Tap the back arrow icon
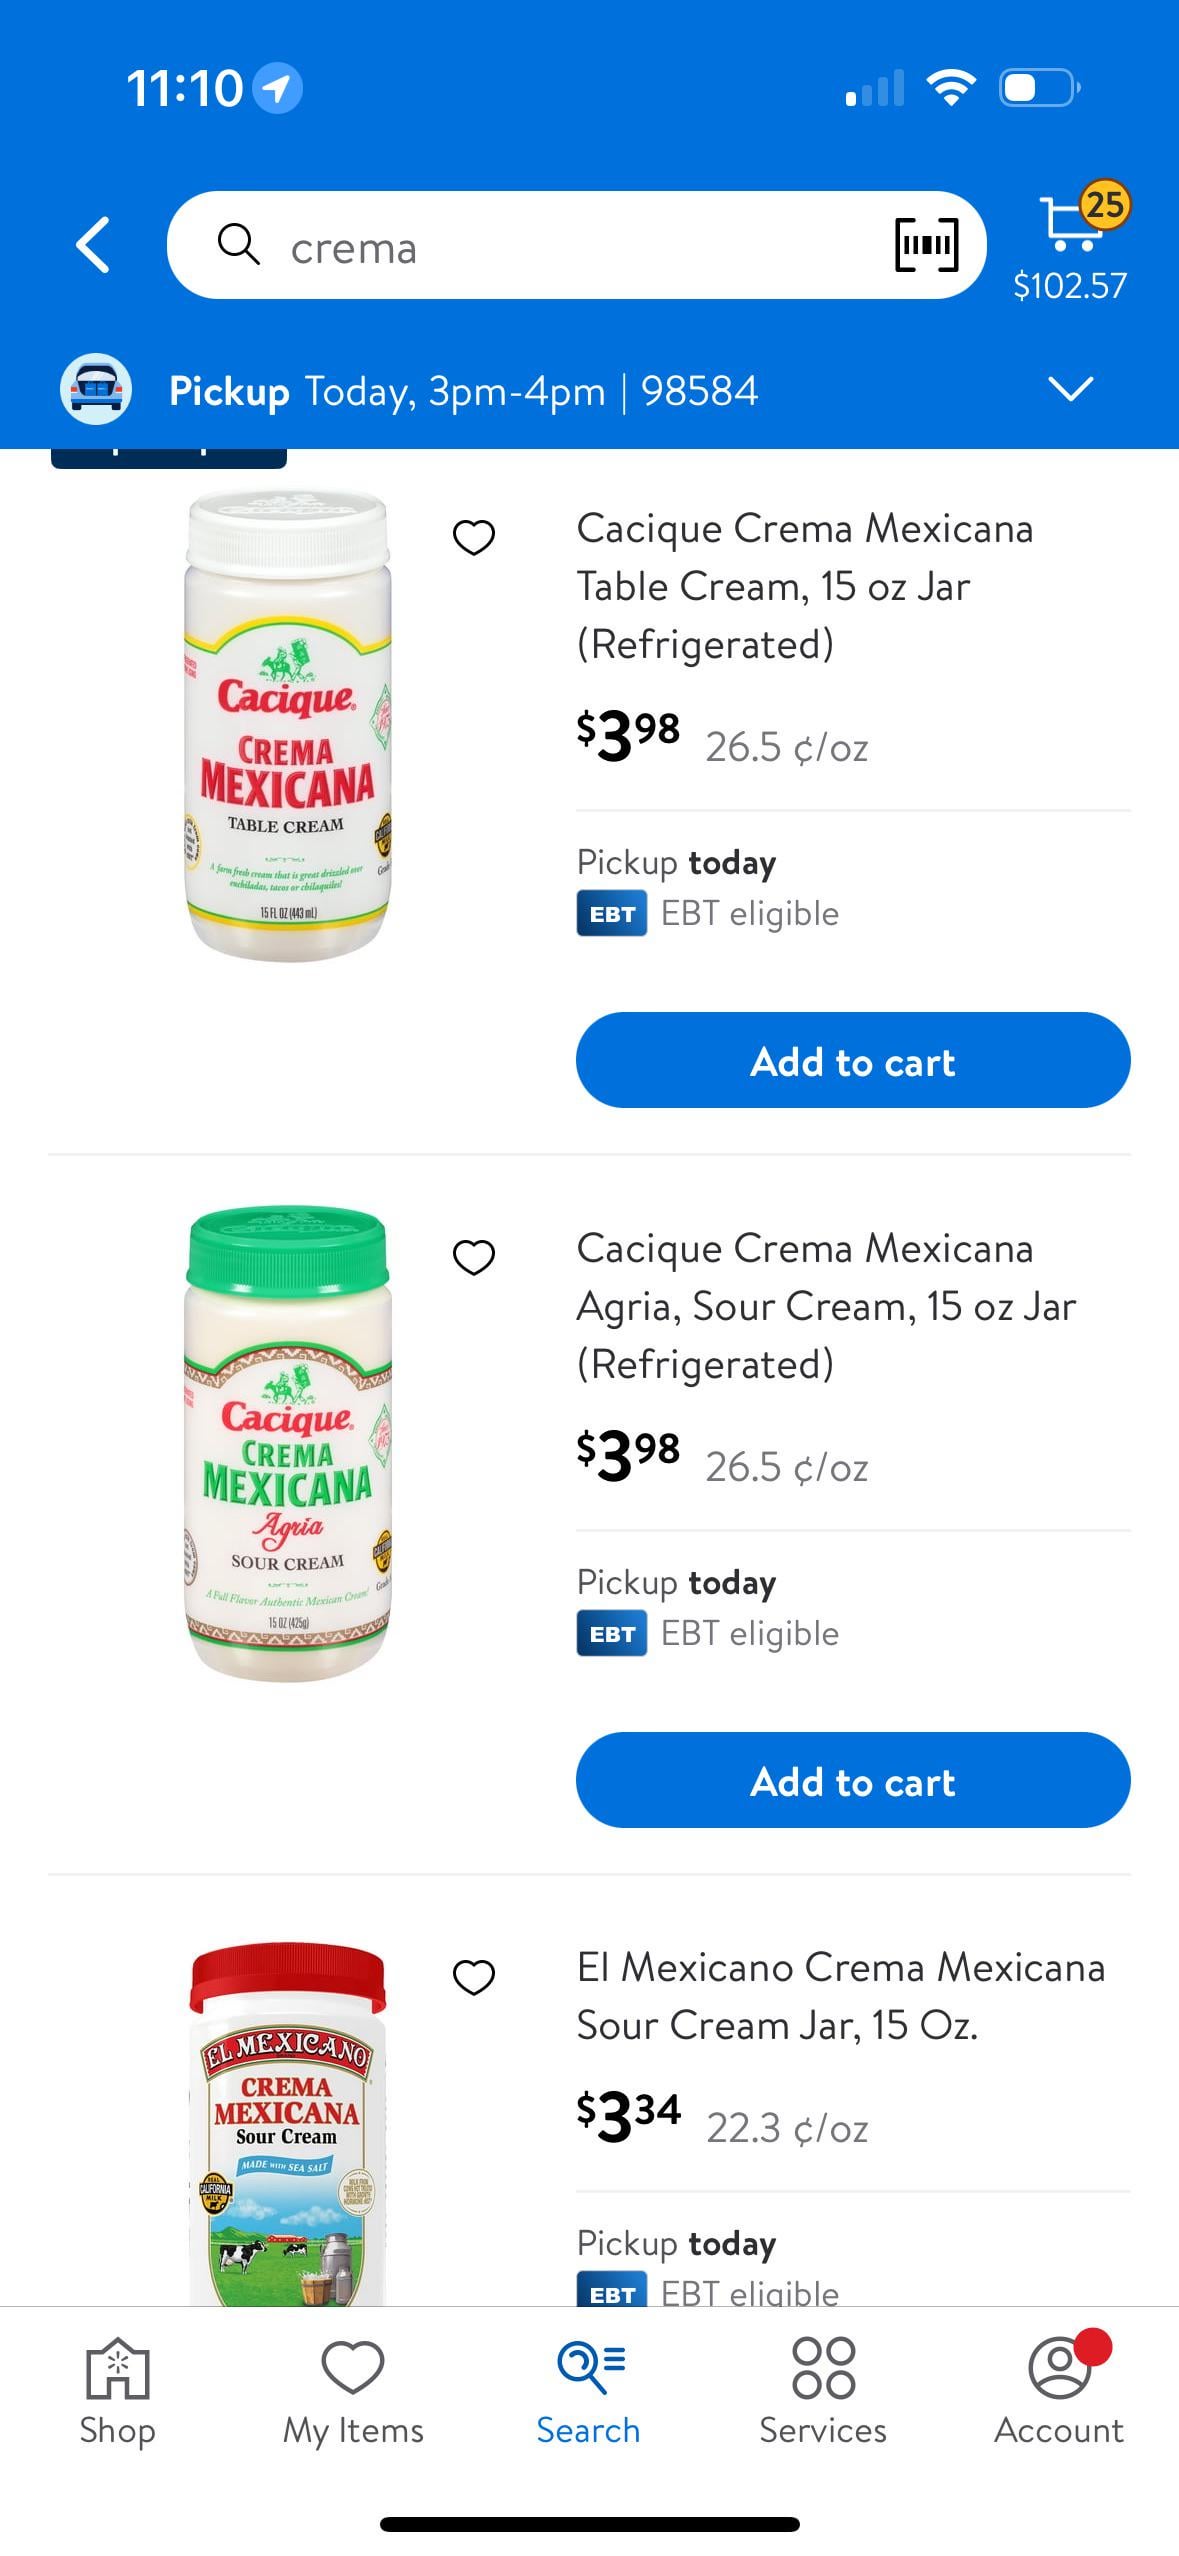The height and width of the screenshot is (2556, 1179). click(93, 245)
